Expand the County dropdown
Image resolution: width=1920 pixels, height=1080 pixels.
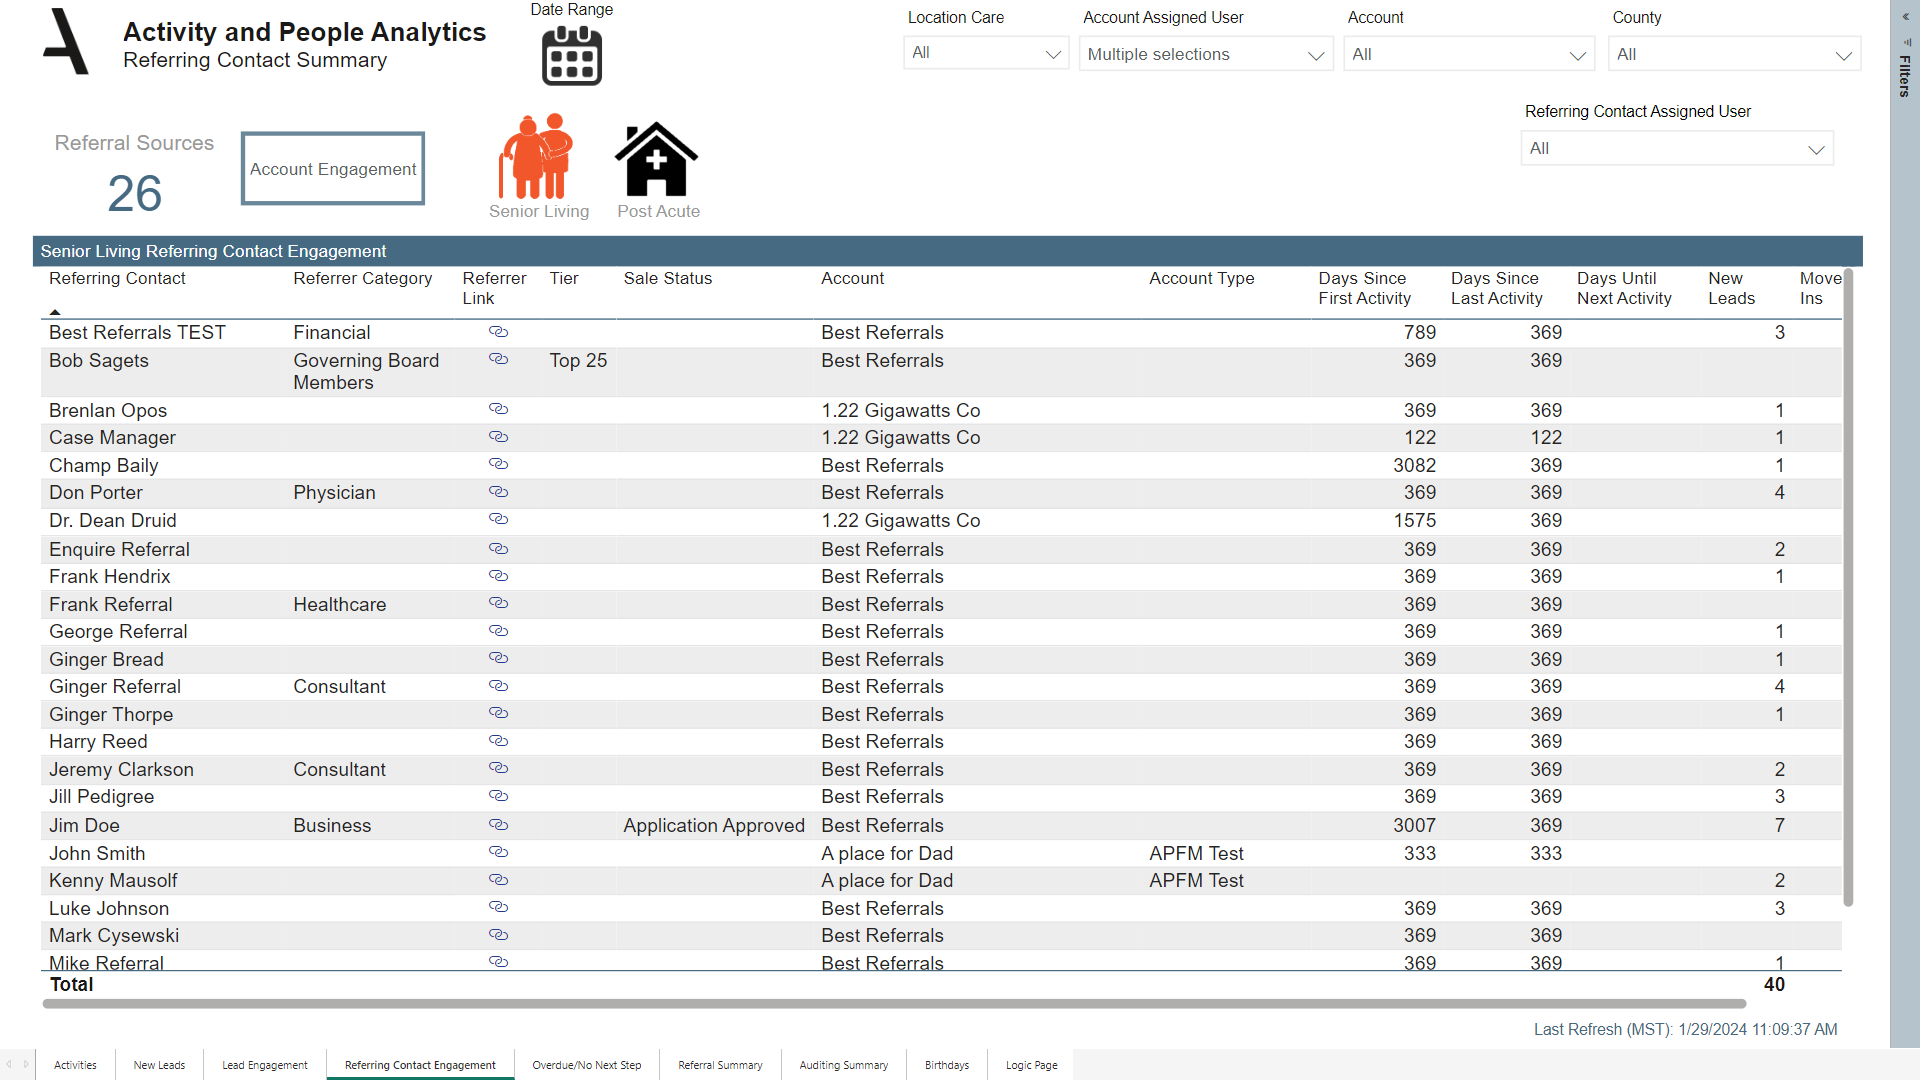tap(1733, 55)
